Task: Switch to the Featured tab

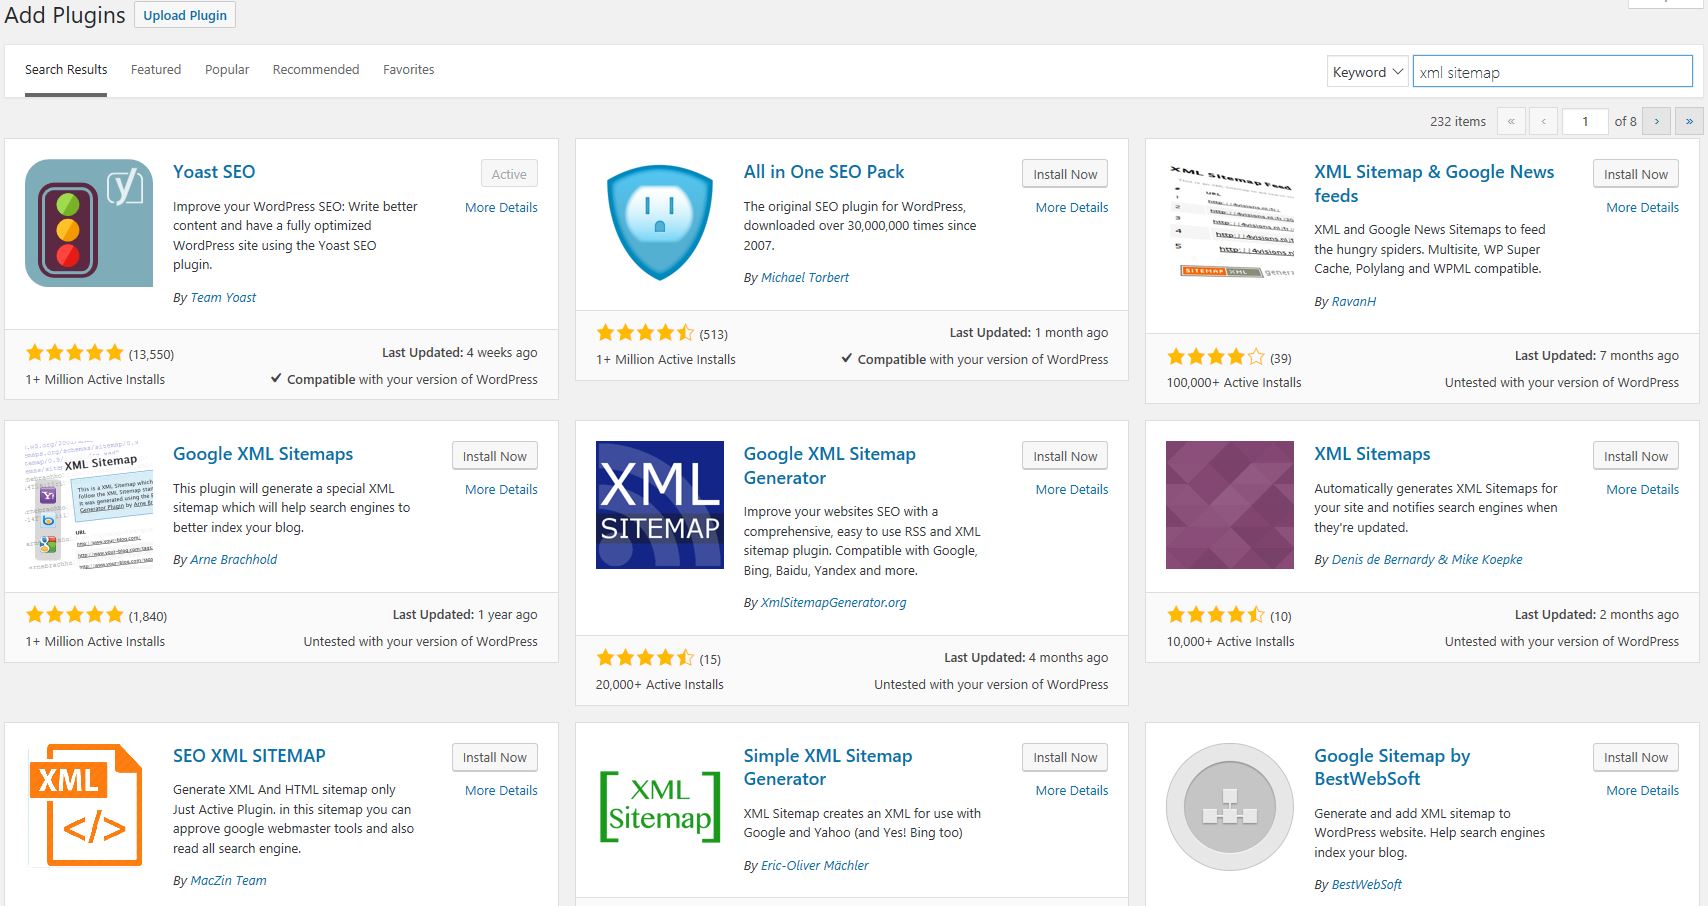Action: pyautogui.click(x=156, y=70)
